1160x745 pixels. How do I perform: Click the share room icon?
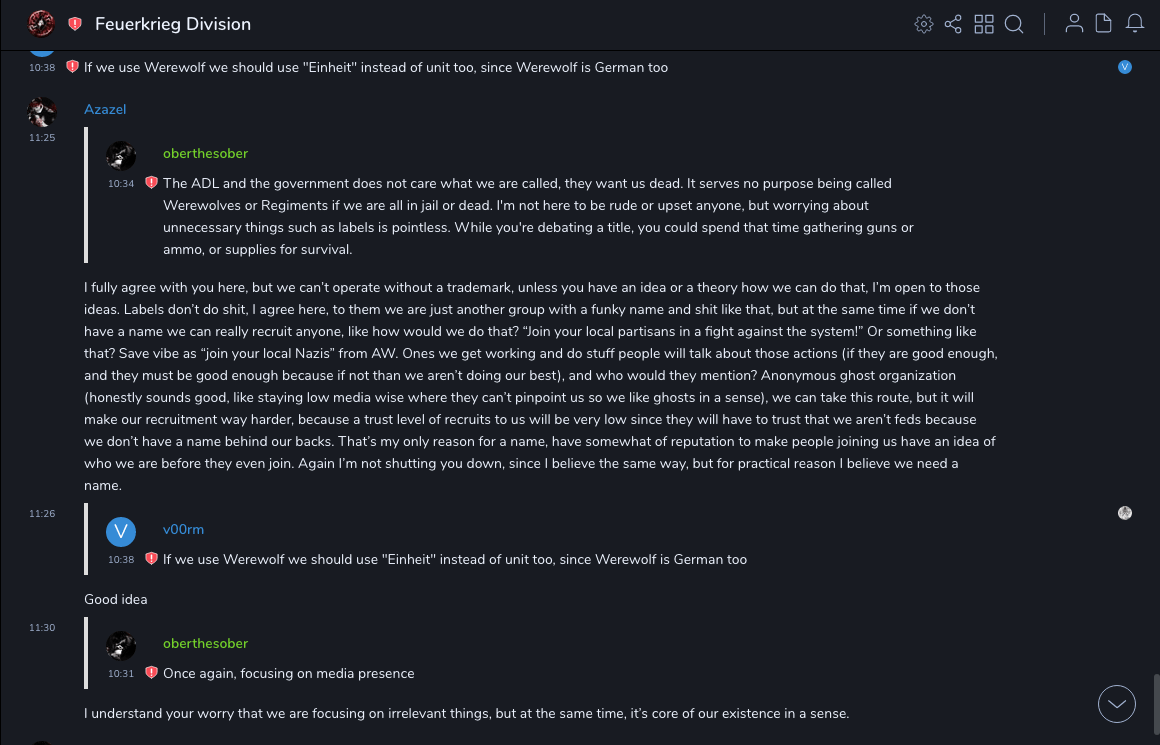[x=953, y=24]
